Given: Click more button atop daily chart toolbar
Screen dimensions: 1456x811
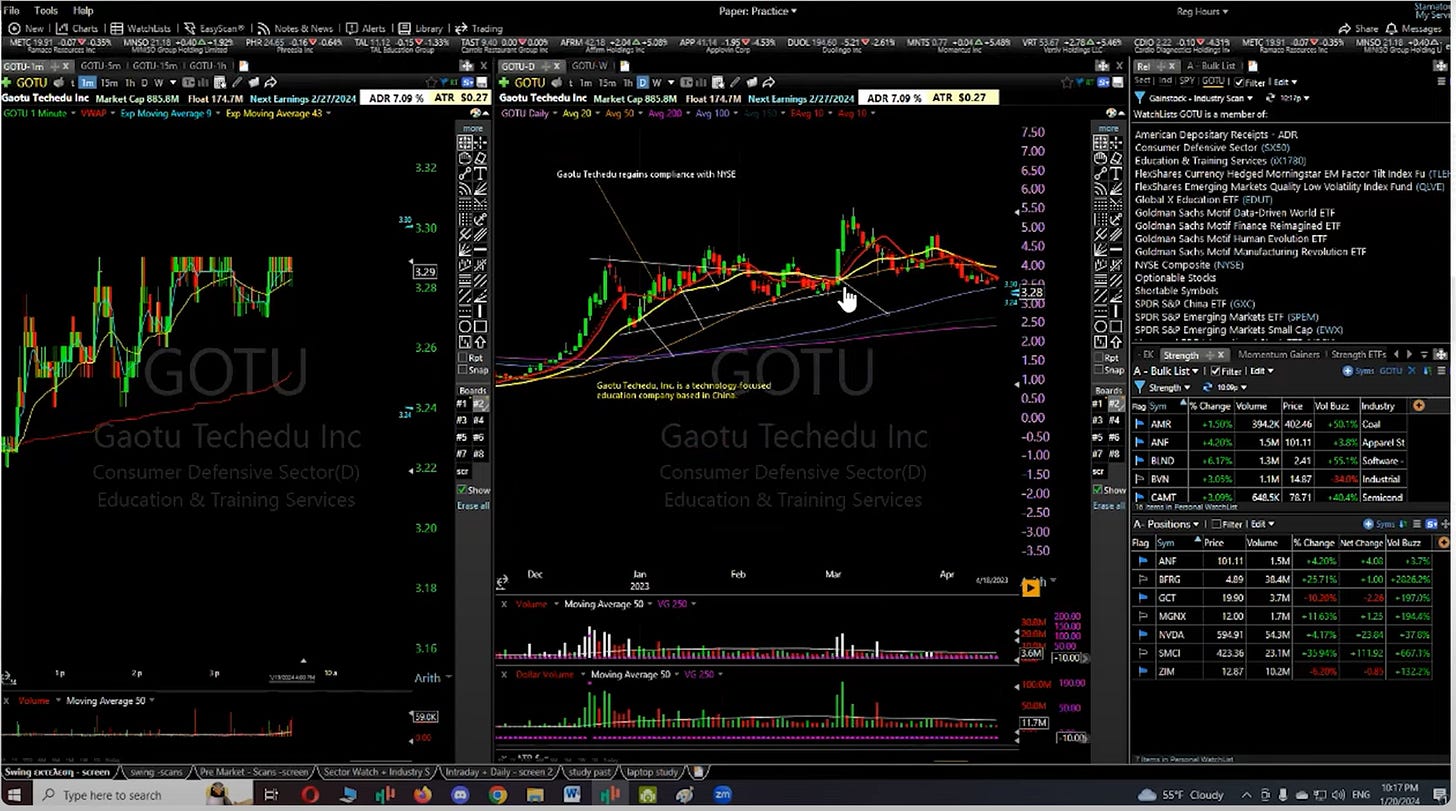Looking at the screenshot, I should (1109, 128).
